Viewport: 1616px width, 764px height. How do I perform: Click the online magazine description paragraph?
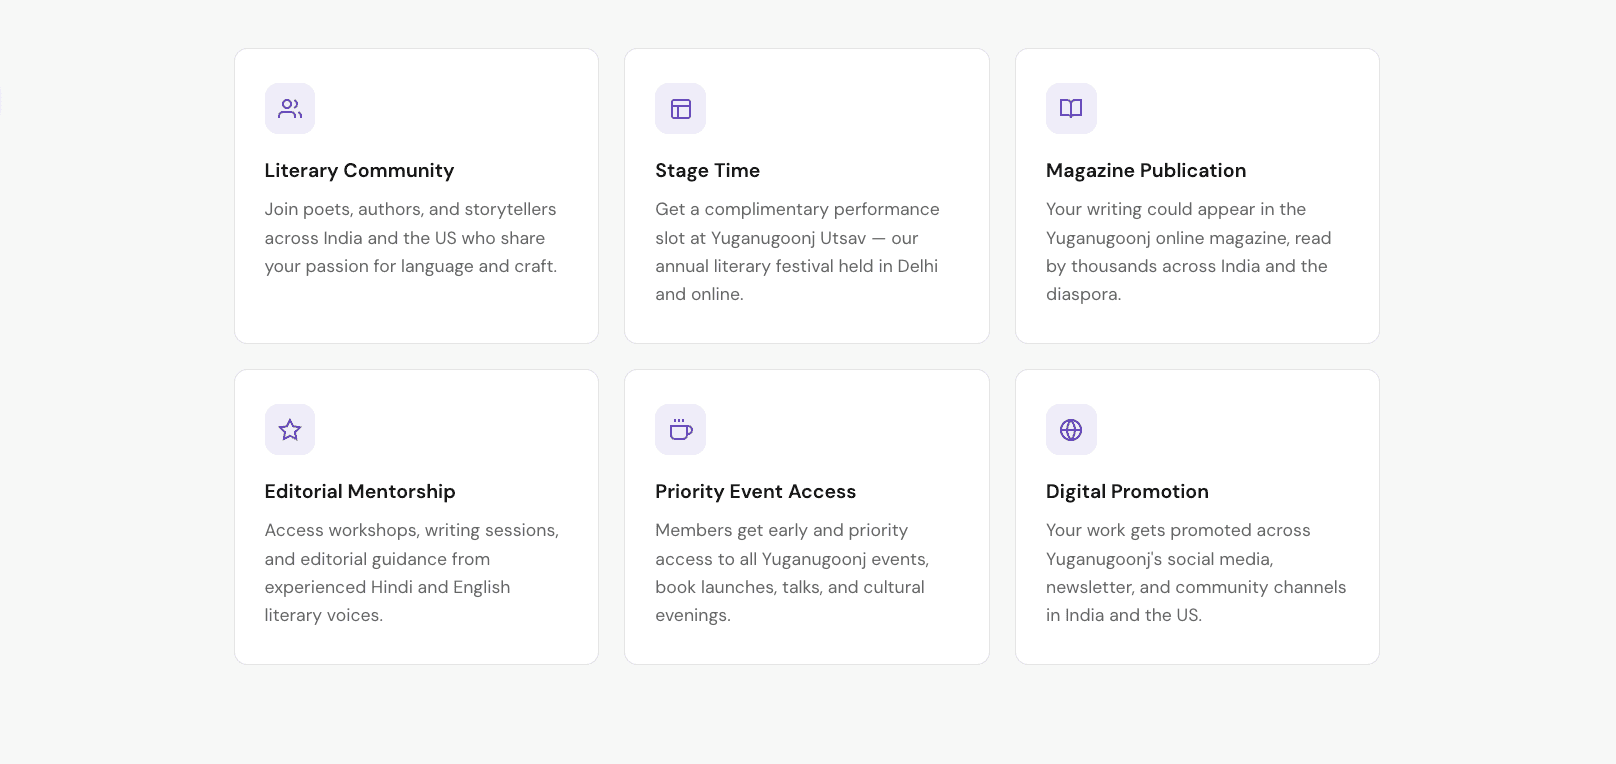point(1189,252)
